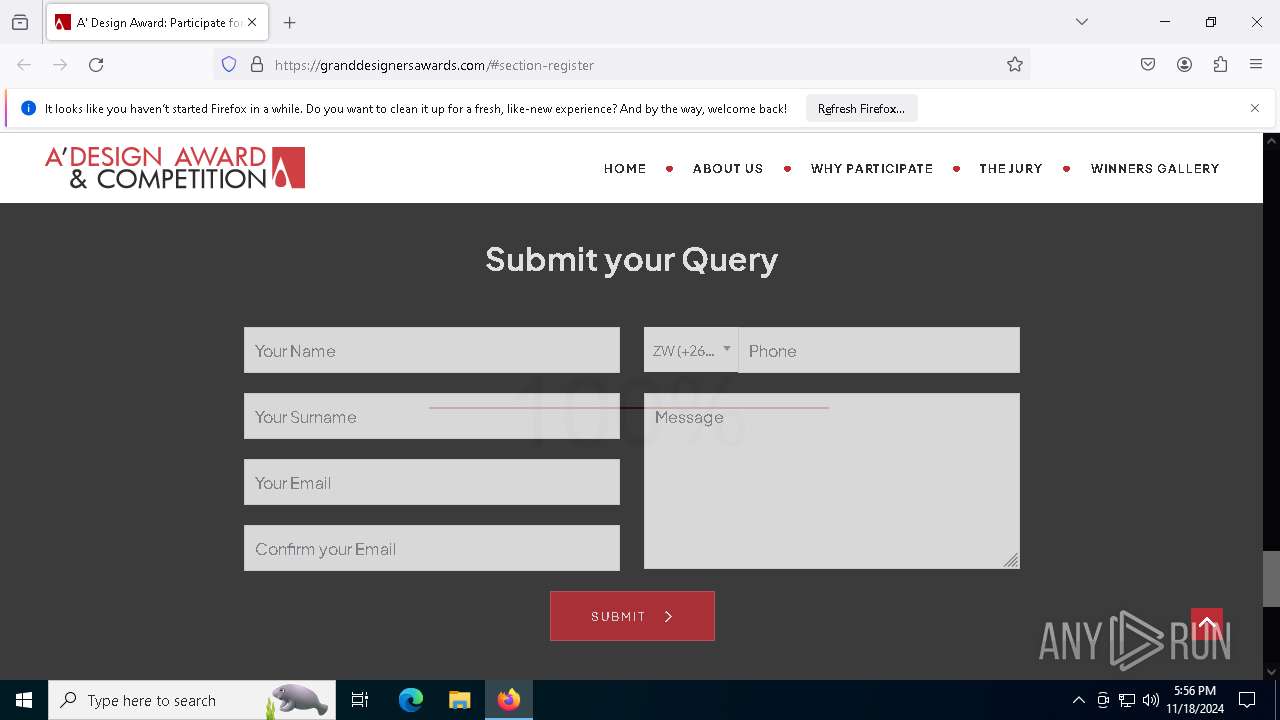Bookmark this page with star
This screenshot has width=1280, height=720.
pos(1015,65)
